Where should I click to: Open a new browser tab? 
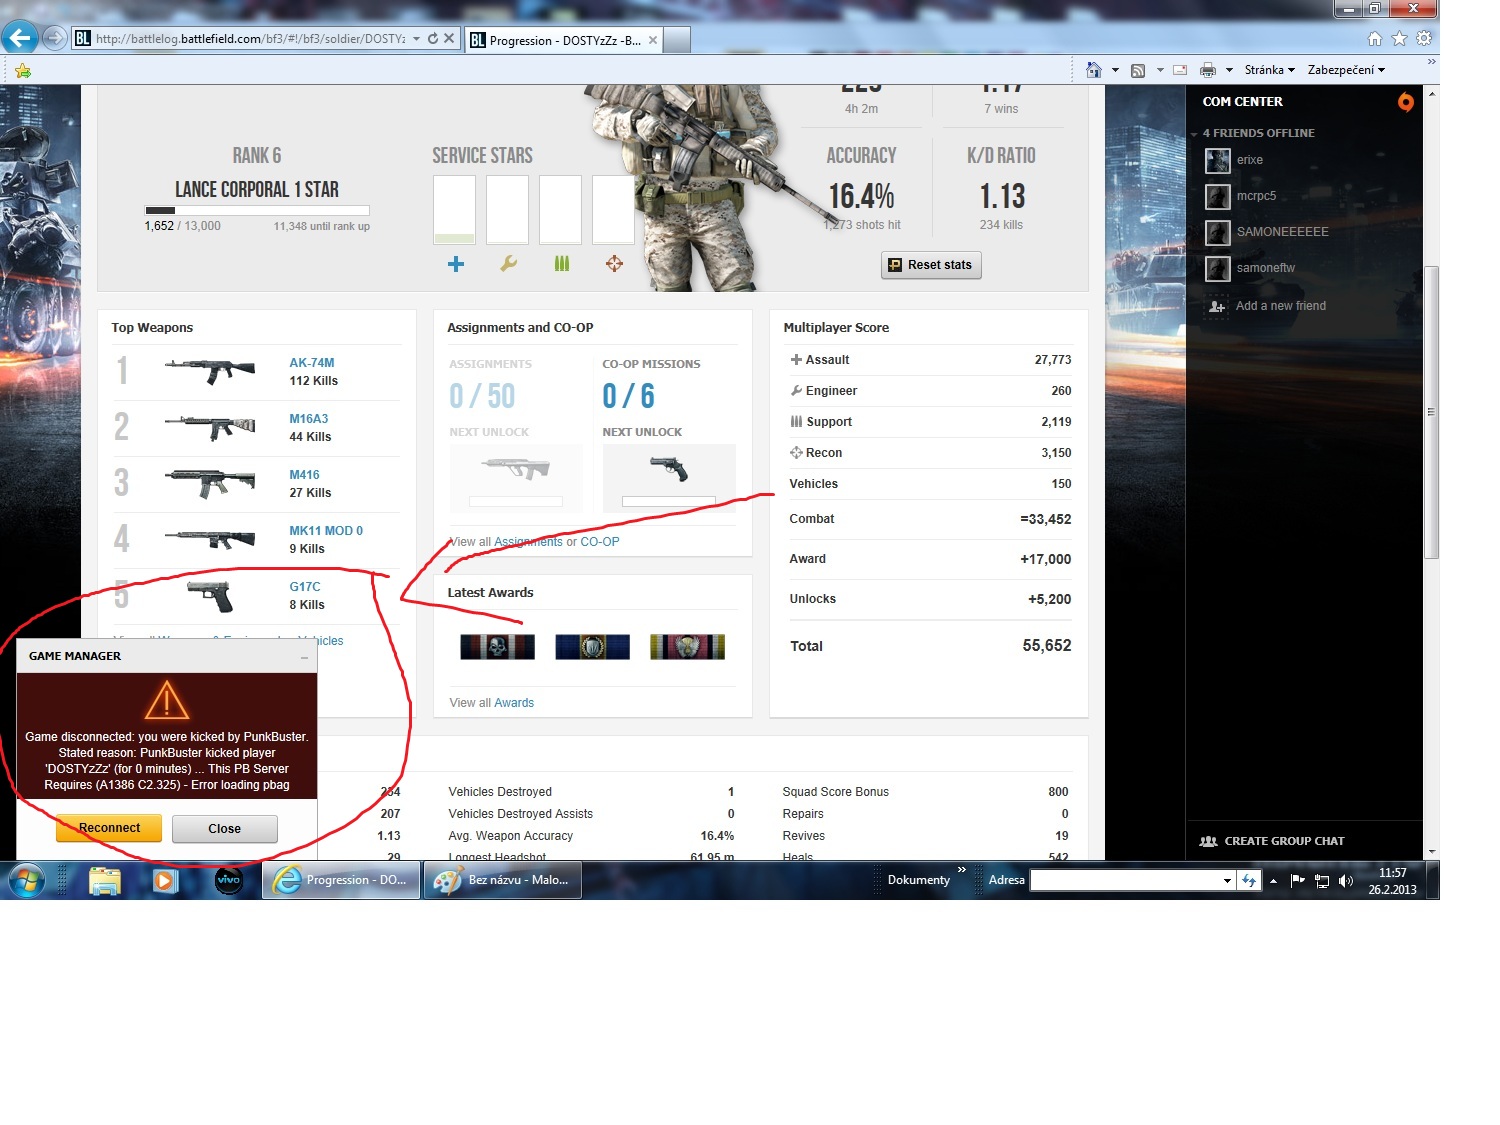tap(677, 40)
